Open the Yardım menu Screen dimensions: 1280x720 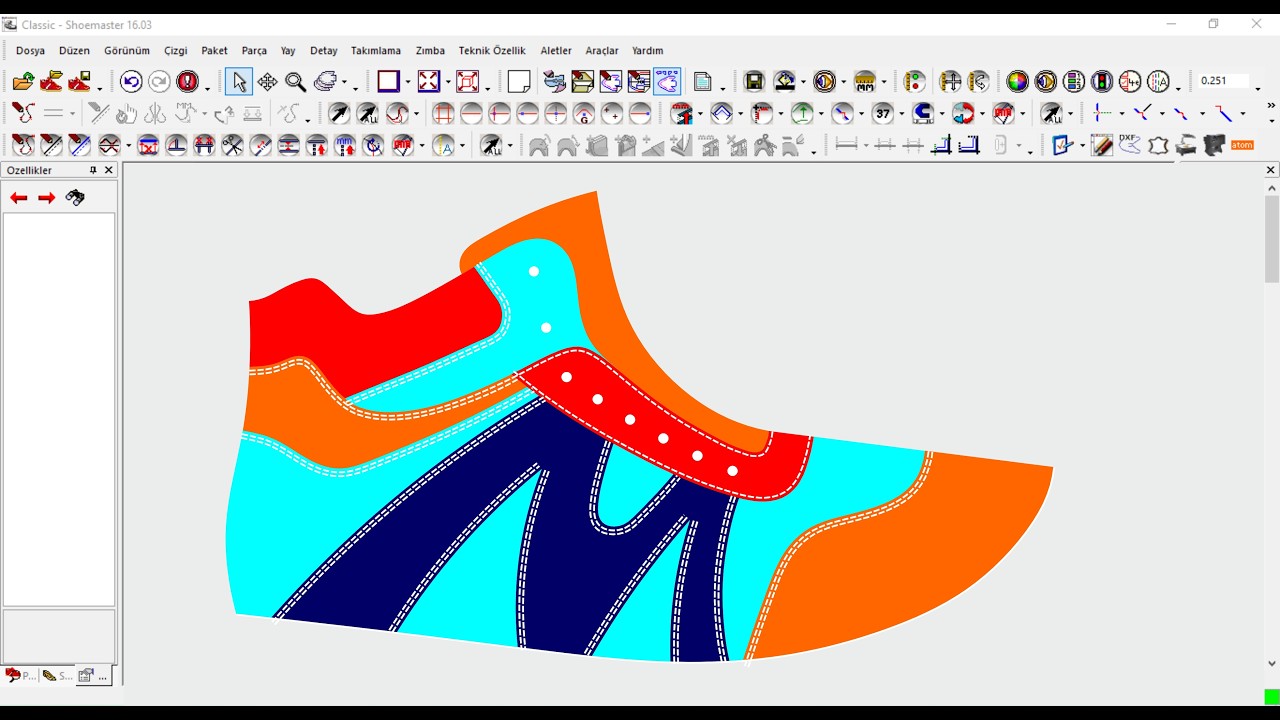pos(647,51)
